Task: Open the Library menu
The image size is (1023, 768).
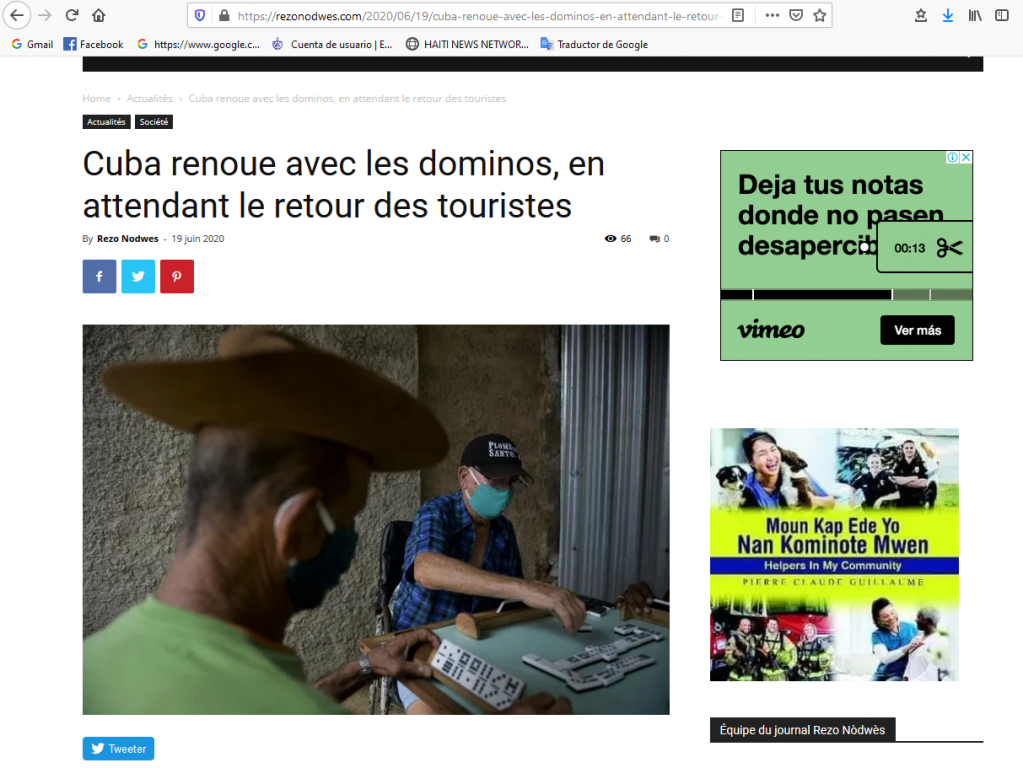Action: pos(974,15)
